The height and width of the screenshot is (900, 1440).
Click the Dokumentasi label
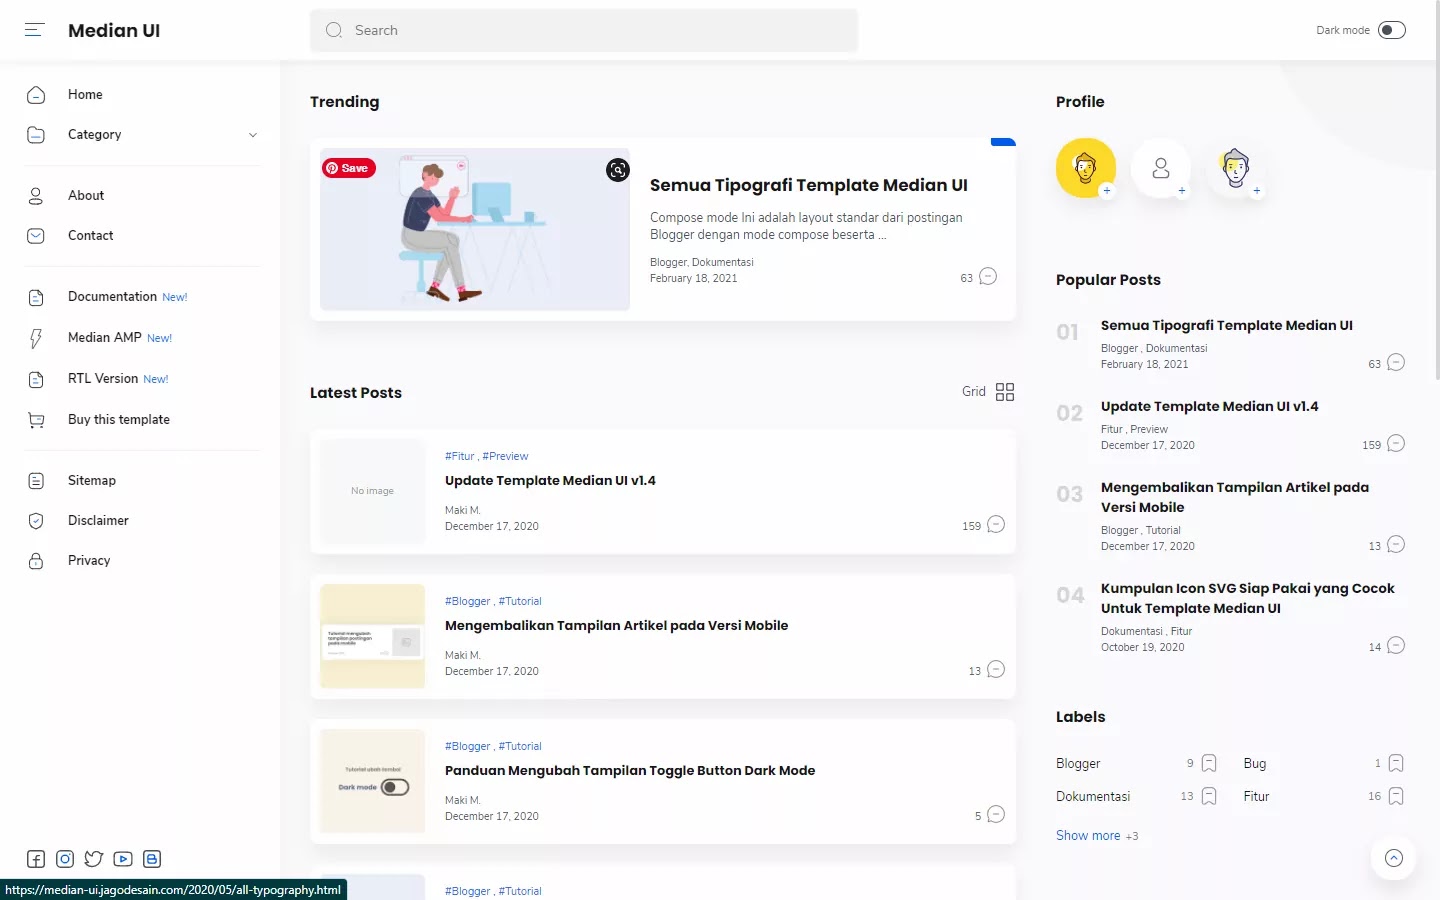[x=1093, y=797]
